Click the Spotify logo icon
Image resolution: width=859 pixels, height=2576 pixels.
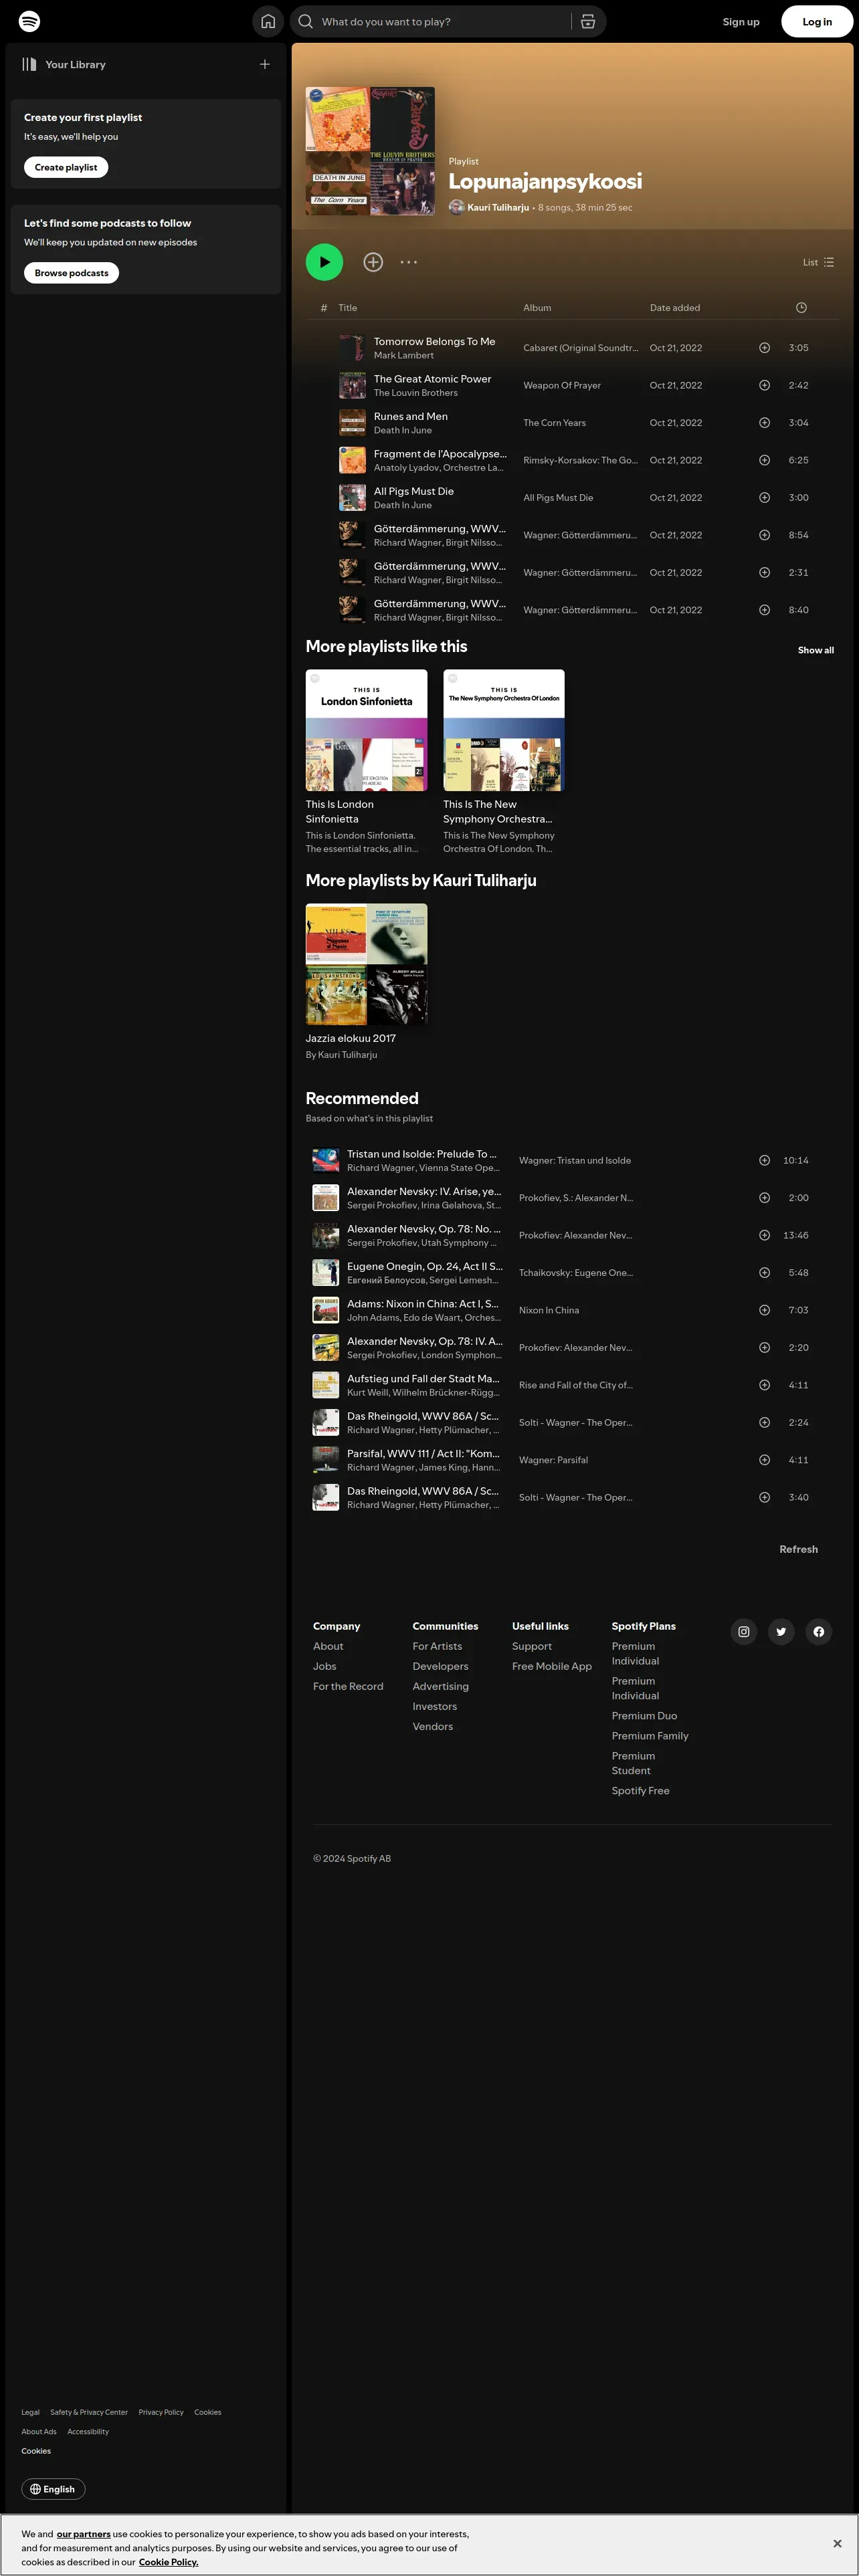click(30, 21)
